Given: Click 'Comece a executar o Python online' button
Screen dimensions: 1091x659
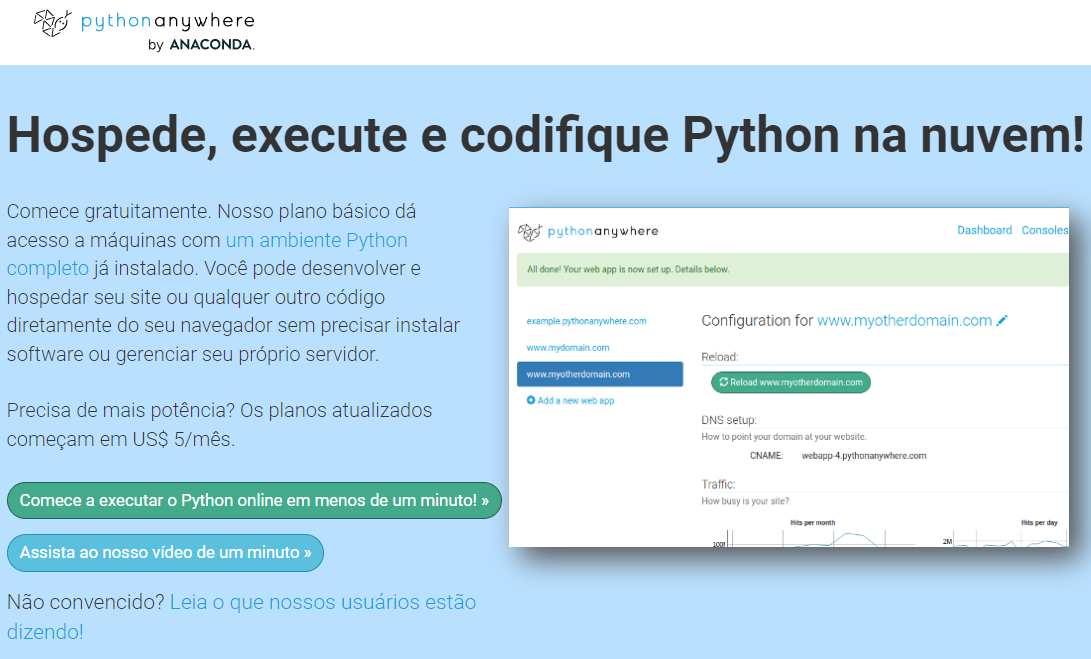Looking at the screenshot, I should [x=254, y=500].
